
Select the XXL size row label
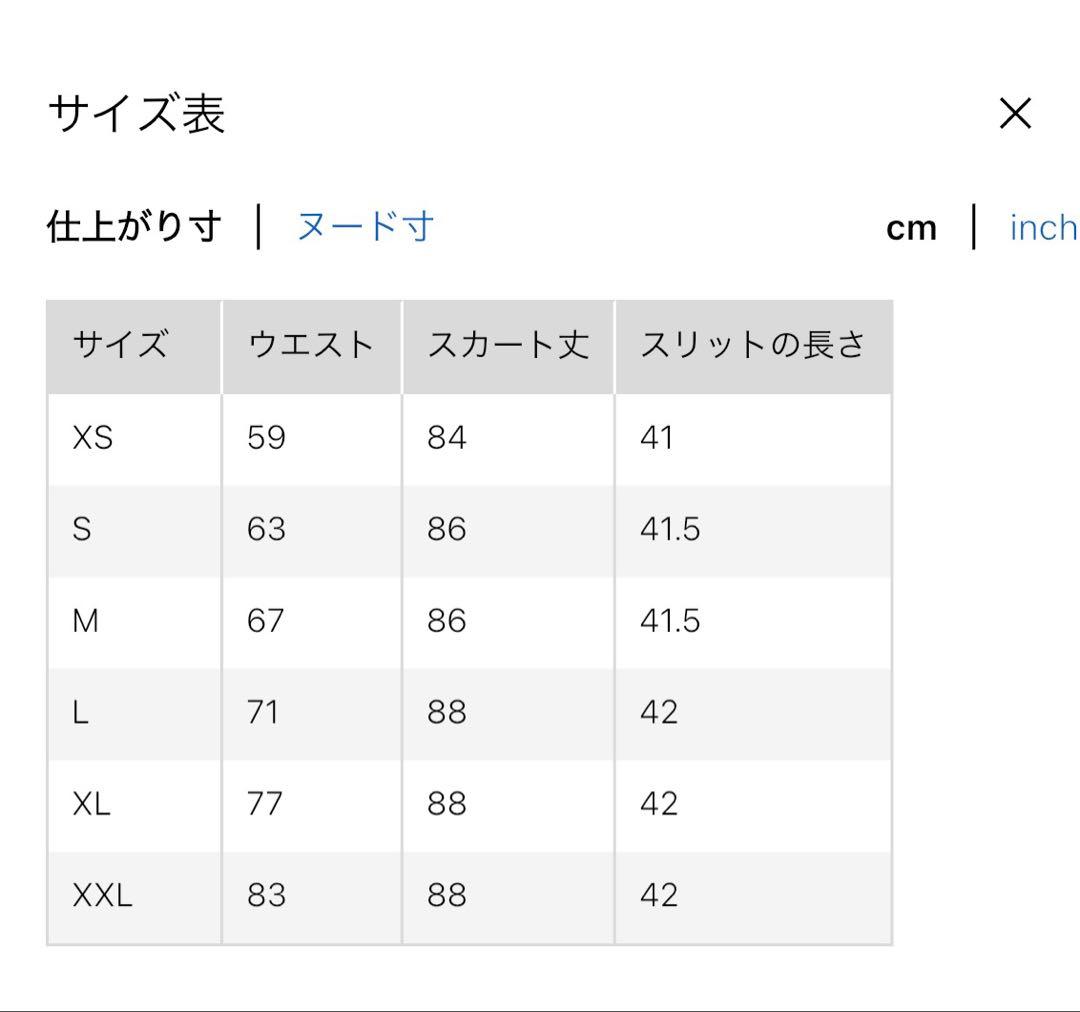[102, 895]
